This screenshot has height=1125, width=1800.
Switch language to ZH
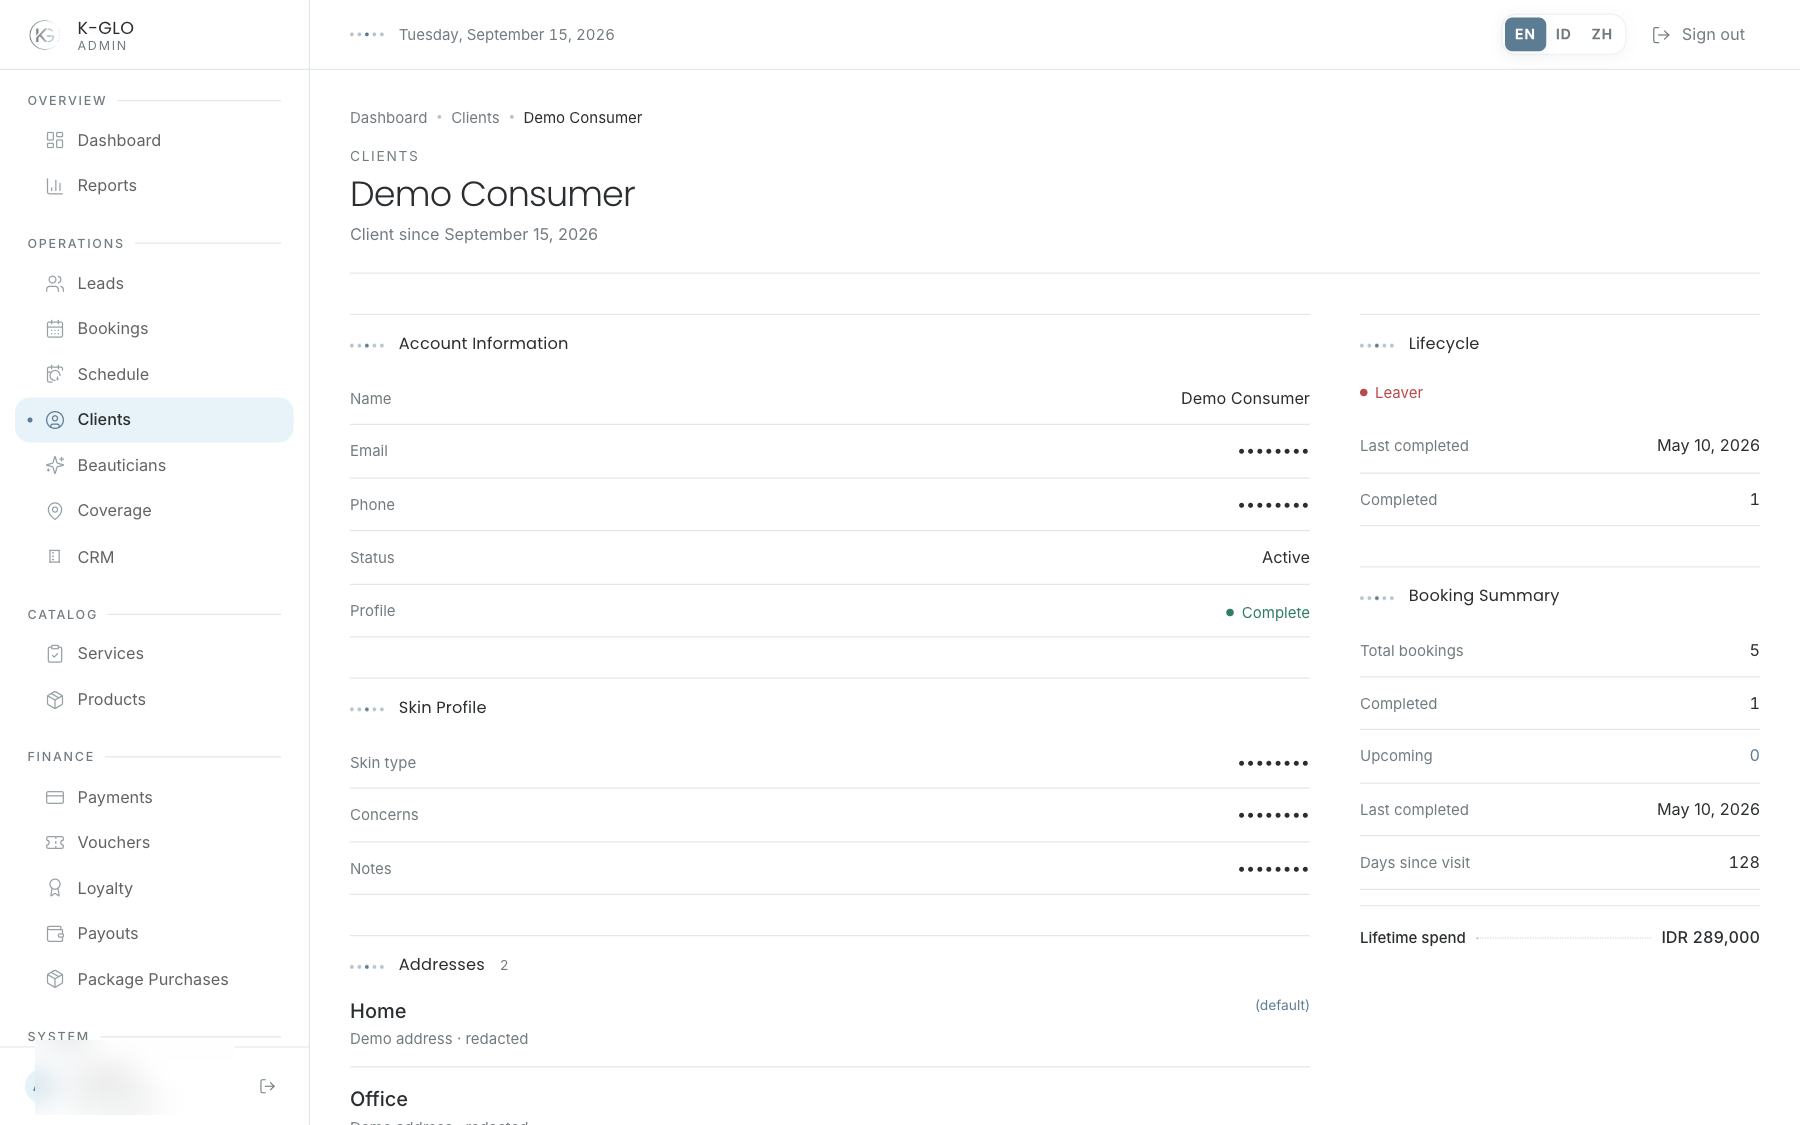click(x=1602, y=34)
